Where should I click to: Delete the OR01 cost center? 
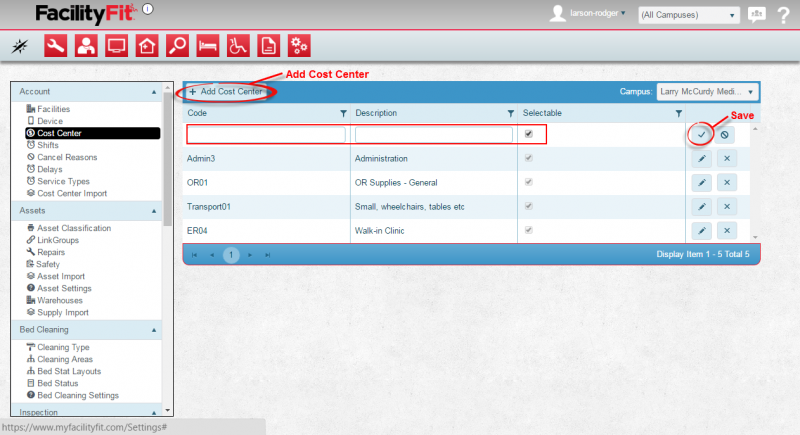coord(727,183)
